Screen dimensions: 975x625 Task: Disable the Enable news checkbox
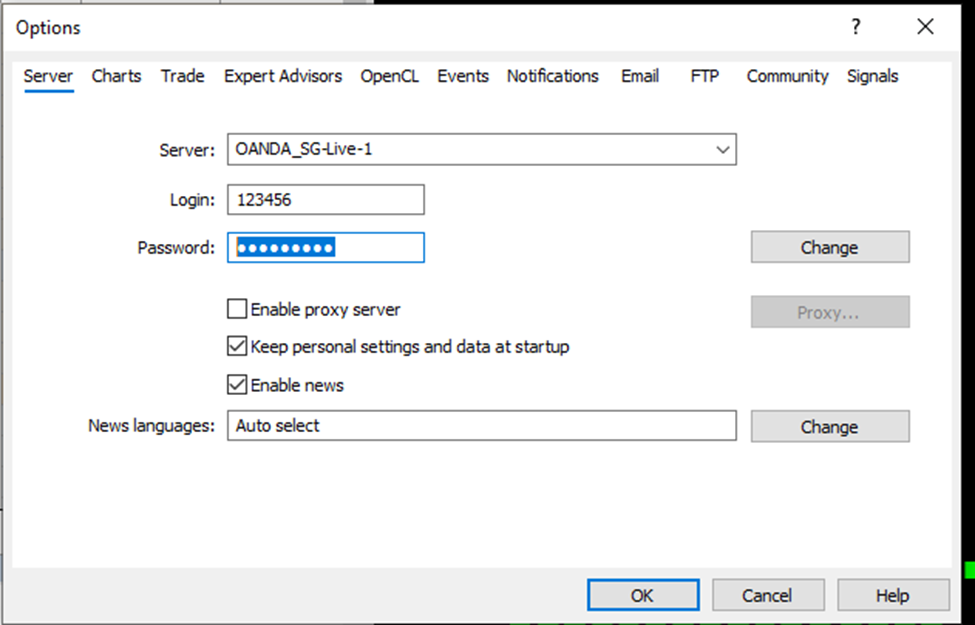[237, 385]
